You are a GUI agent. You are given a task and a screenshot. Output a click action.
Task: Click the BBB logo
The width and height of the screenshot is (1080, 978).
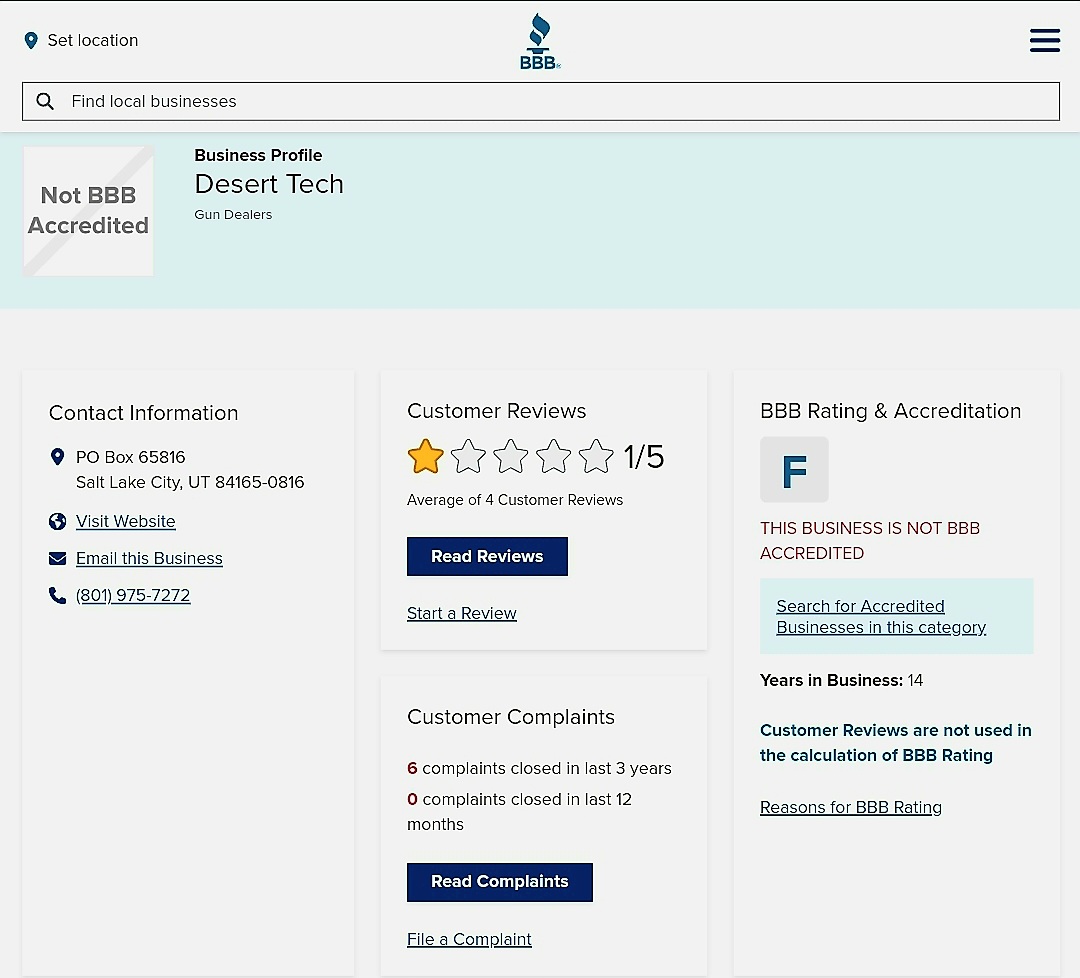(x=540, y=41)
